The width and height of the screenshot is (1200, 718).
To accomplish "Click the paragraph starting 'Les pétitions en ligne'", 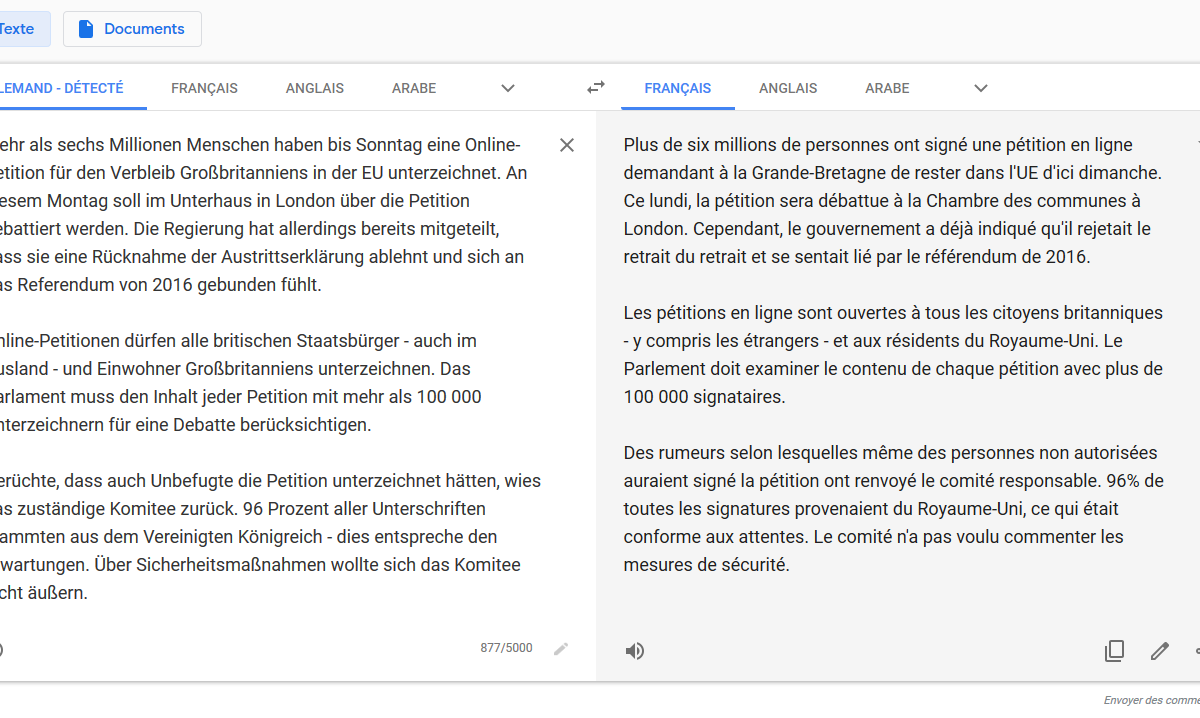I will (893, 355).
